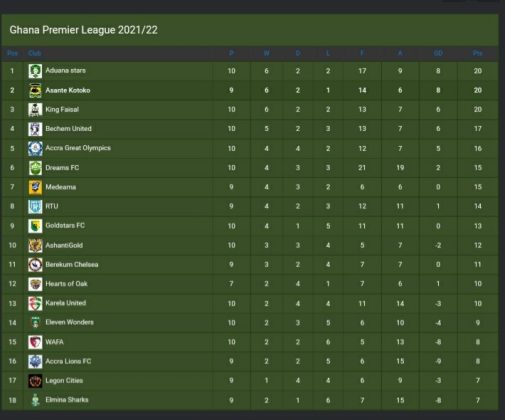The image size is (505, 420).
Task: Open the Goldstars FC team name
Action: tap(65, 225)
